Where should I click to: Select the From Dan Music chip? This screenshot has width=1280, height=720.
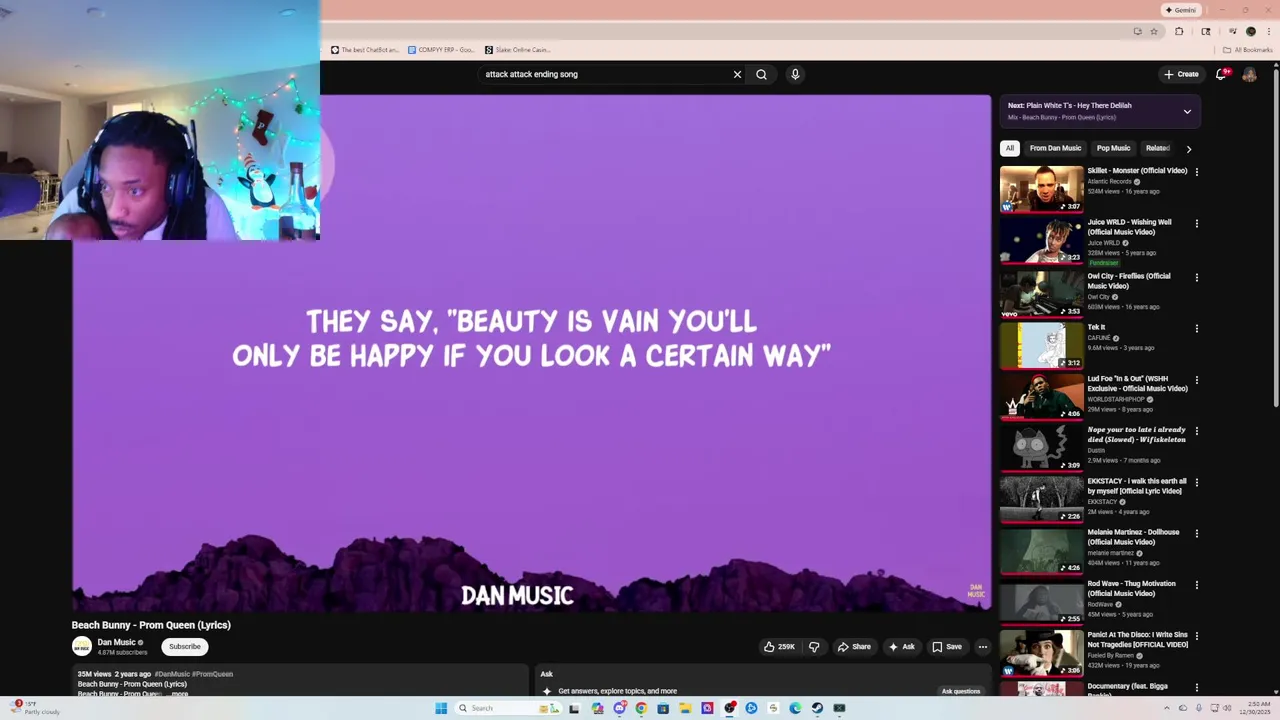[1055, 148]
